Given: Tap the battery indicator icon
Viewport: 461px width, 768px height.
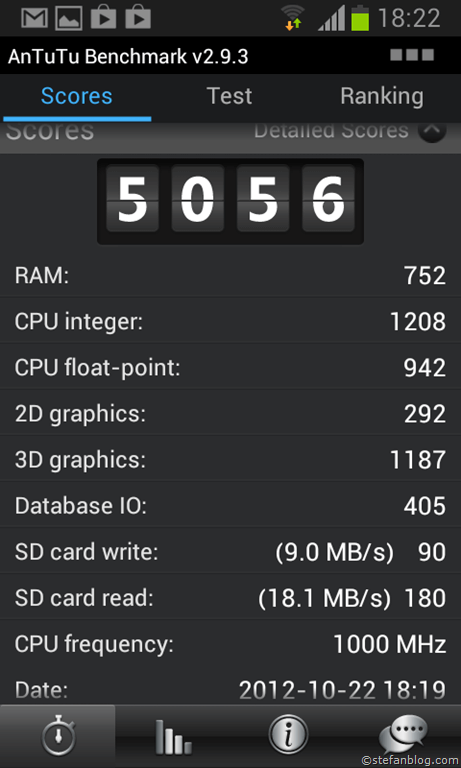Looking at the screenshot, I should (360, 18).
